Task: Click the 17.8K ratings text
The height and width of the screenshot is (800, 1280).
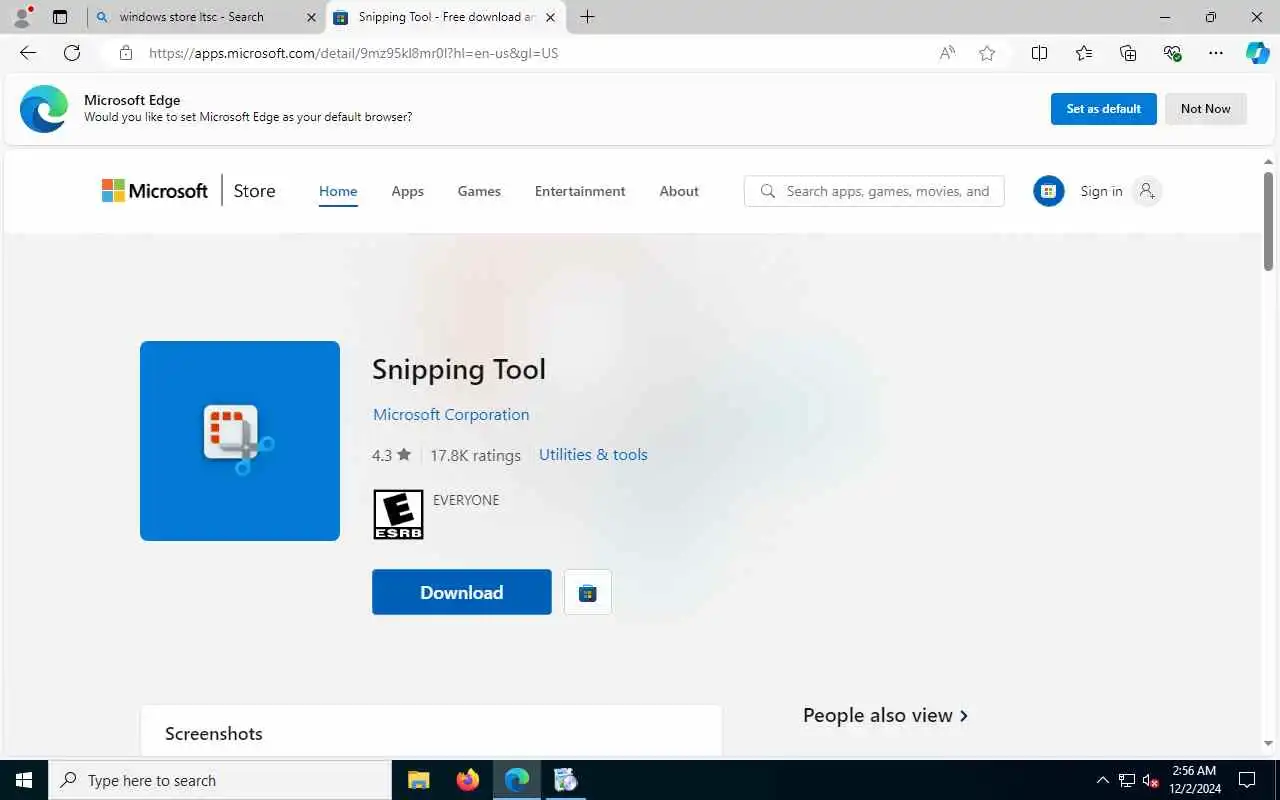Action: (475, 455)
